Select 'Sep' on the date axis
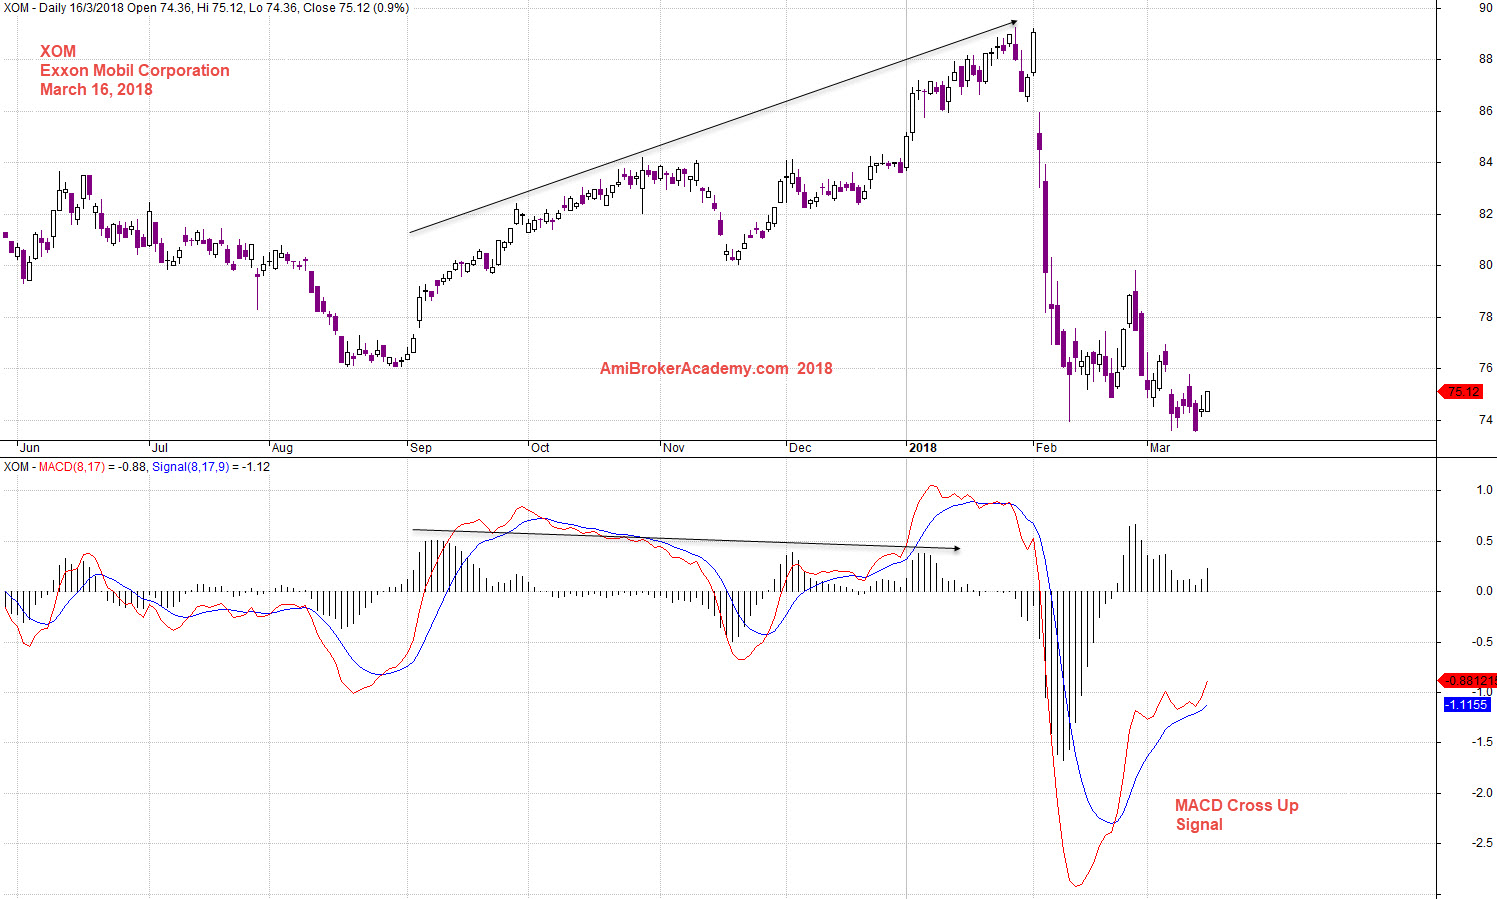The width and height of the screenshot is (1497, 899). (x=420, y=448)
